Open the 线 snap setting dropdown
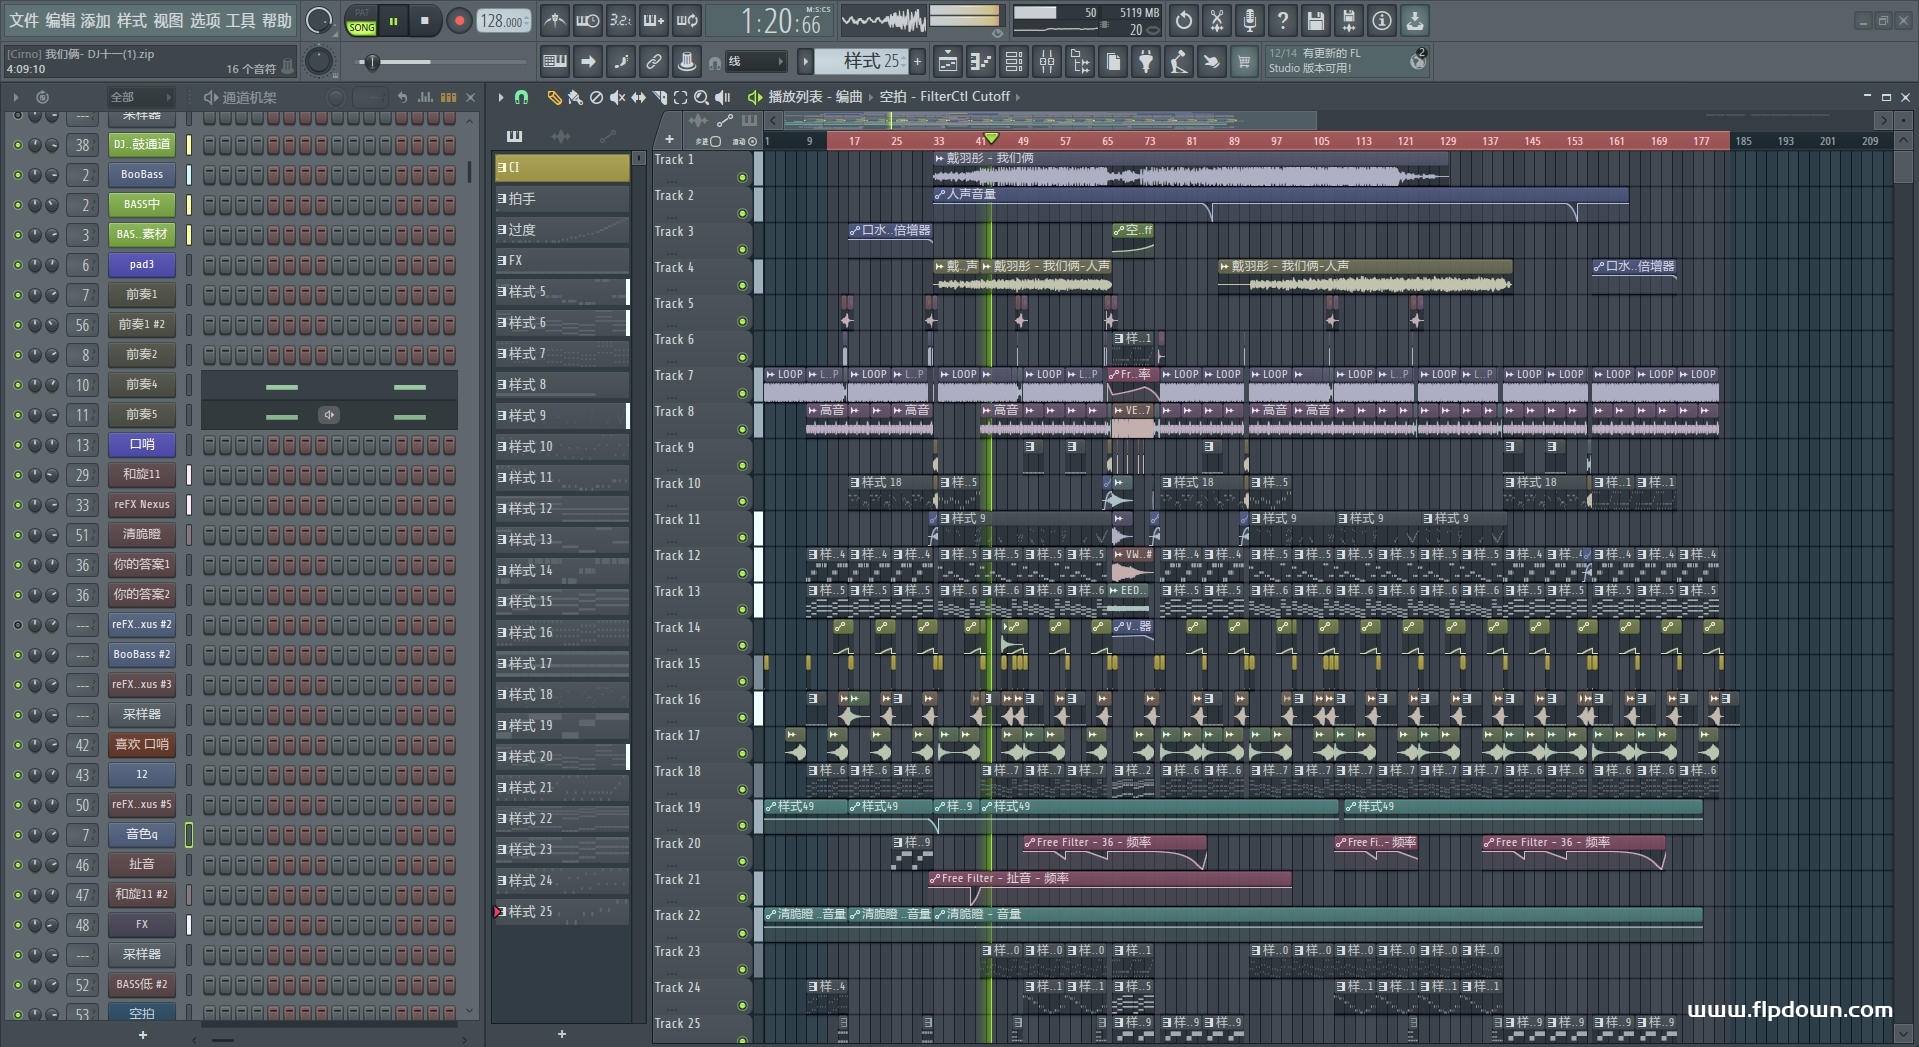This screenshot has height=1047, width=1919. (x=755, y=62)
